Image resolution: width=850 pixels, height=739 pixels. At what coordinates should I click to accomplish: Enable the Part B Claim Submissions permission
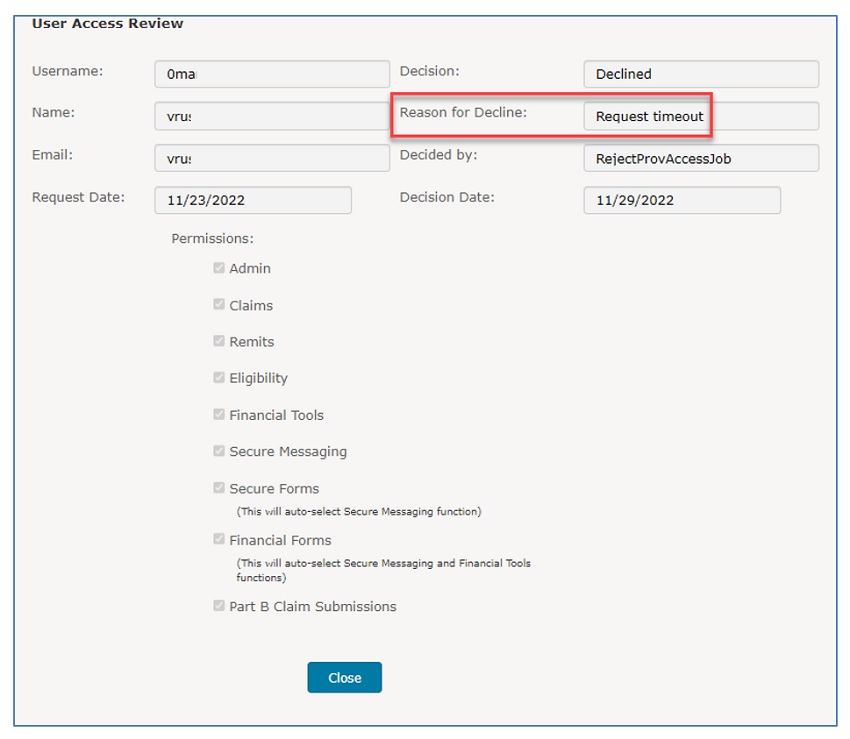coord(219,604)
